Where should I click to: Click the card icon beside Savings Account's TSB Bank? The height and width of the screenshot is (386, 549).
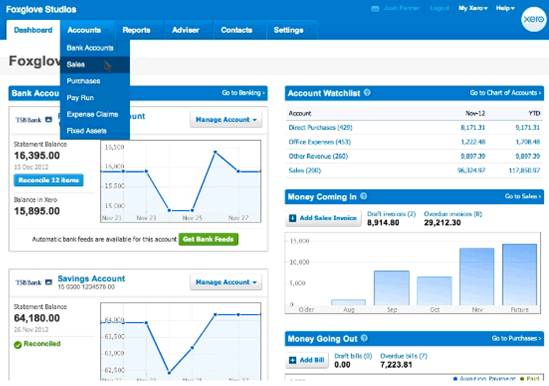[49, 282]
